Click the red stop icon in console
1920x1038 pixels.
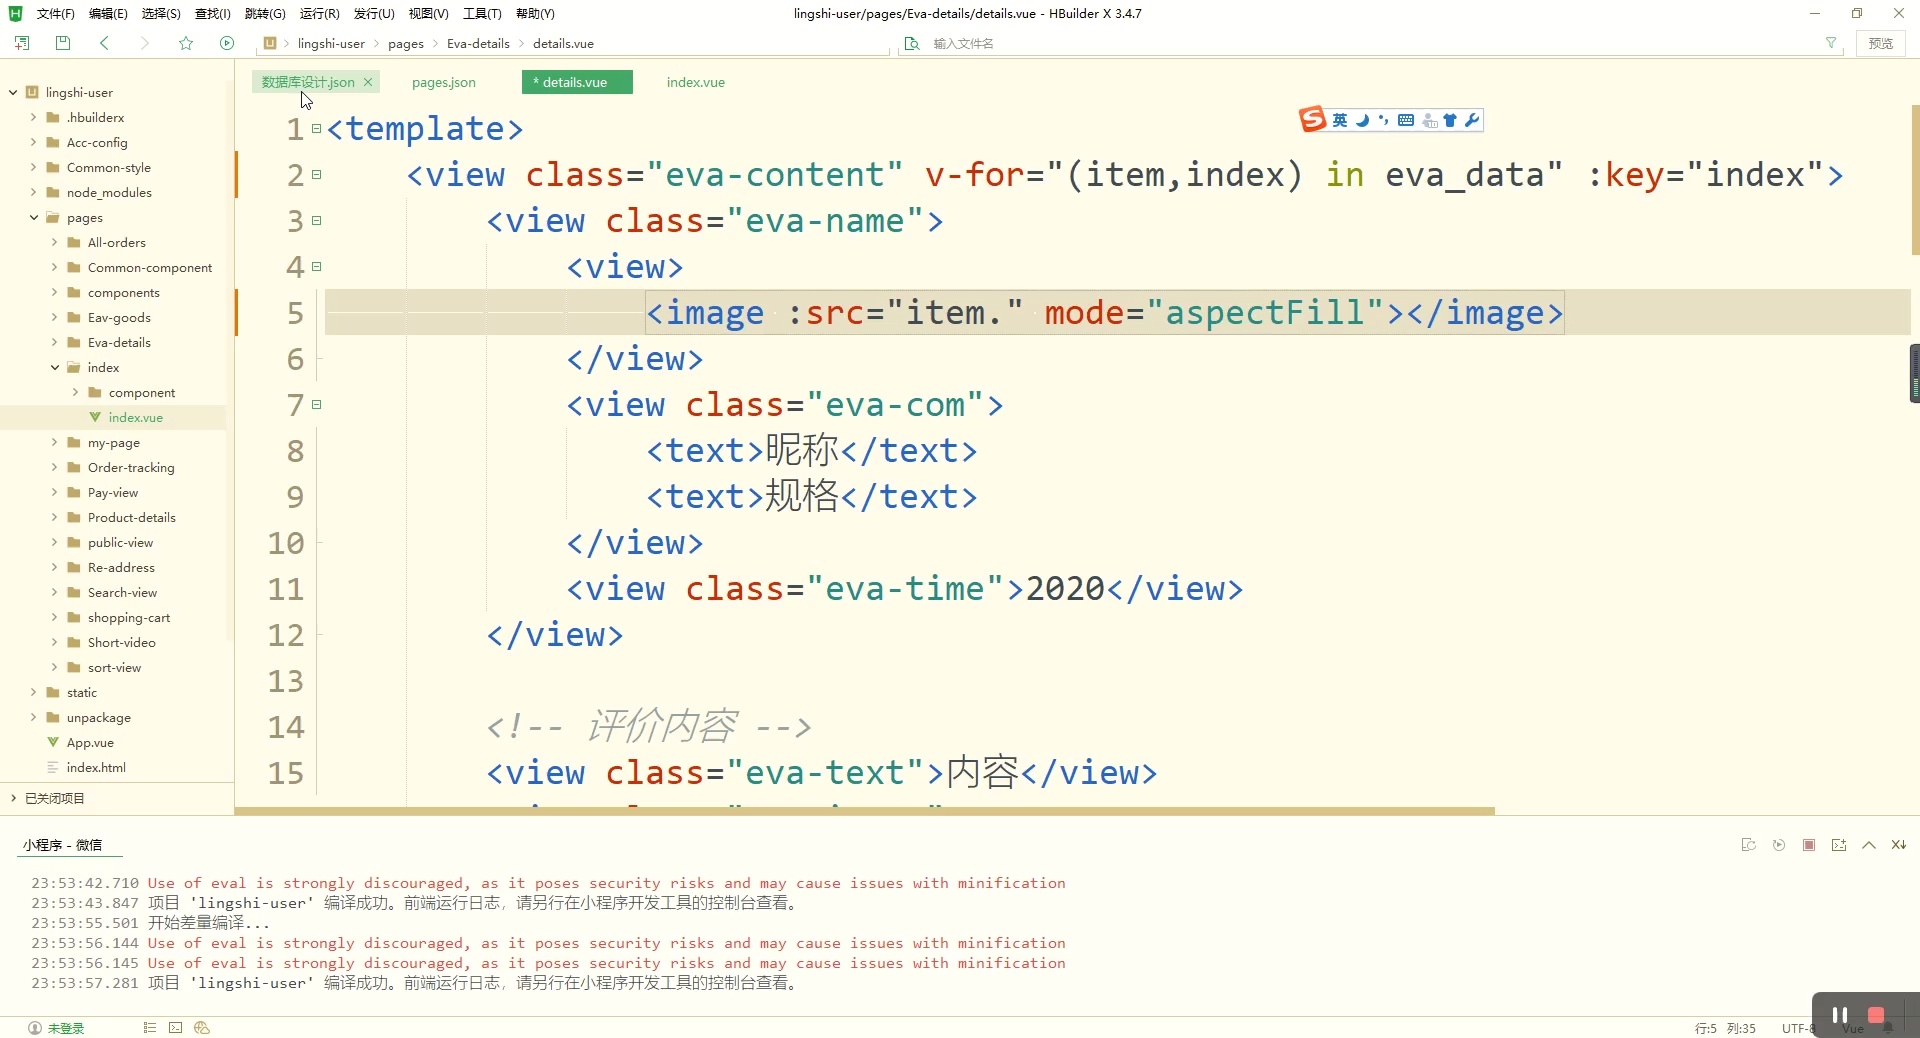(1809, 845)
